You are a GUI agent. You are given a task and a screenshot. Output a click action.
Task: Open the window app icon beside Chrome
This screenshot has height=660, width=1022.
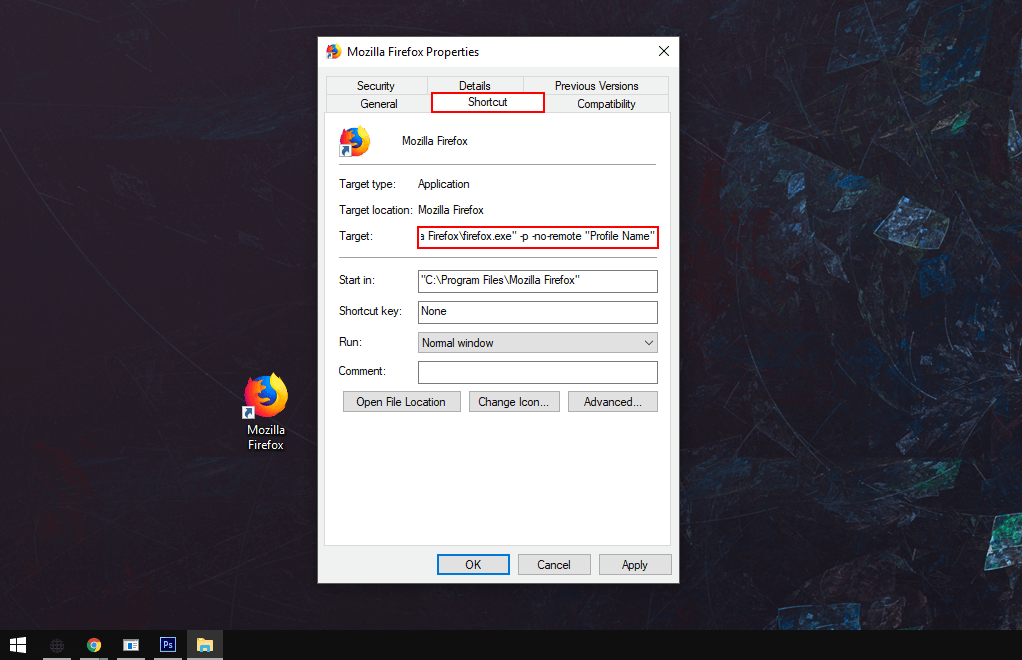coord(131,645)
